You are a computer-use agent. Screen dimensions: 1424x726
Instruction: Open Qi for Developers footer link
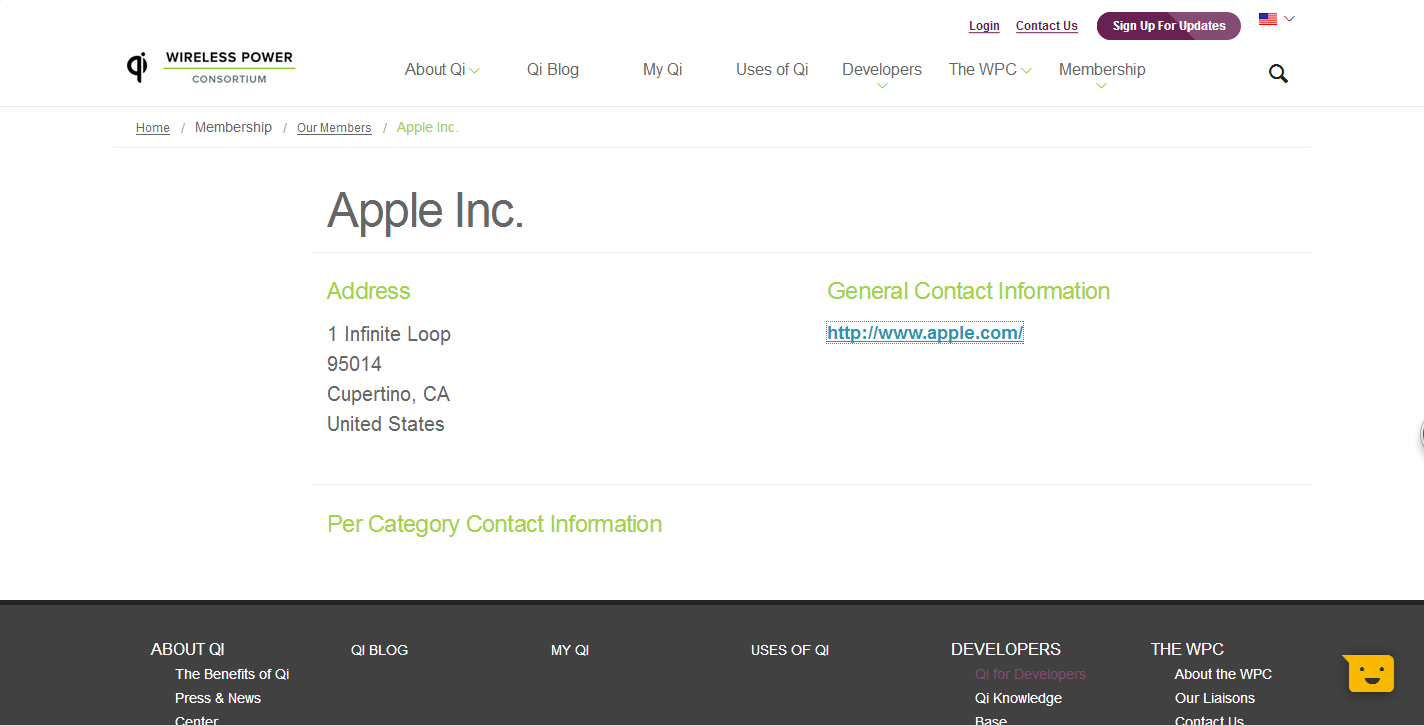(1030, 674)
